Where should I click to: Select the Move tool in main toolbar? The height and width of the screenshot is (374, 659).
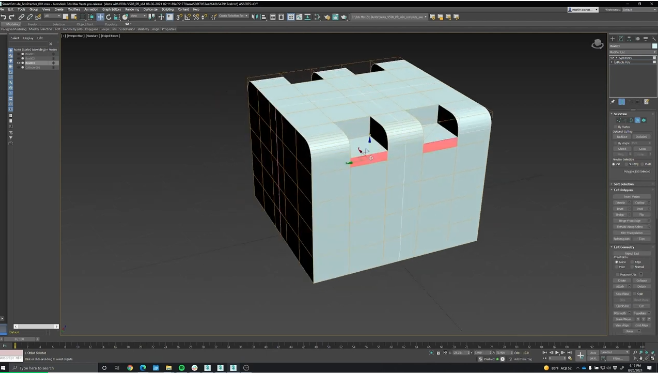[100, 17]
